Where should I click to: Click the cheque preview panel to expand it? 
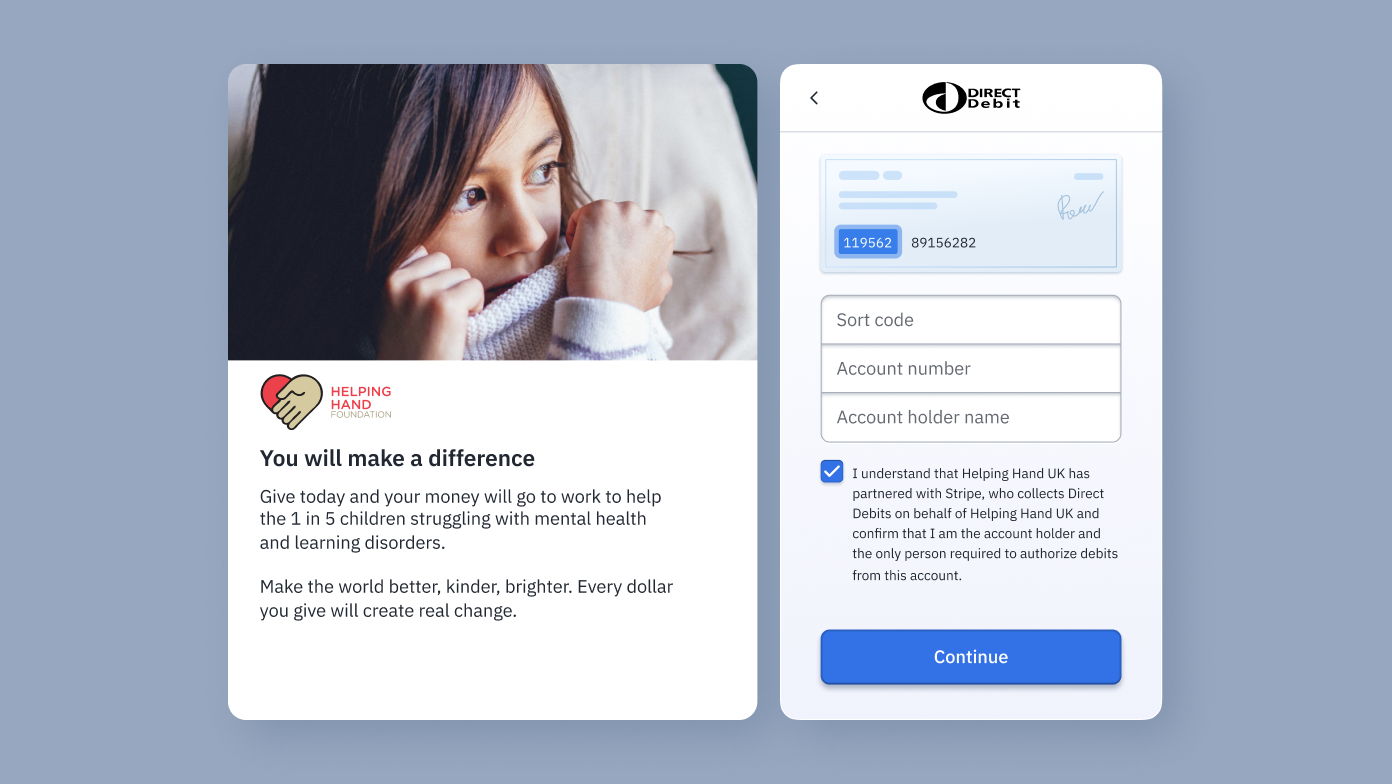[x=970, y=212]
